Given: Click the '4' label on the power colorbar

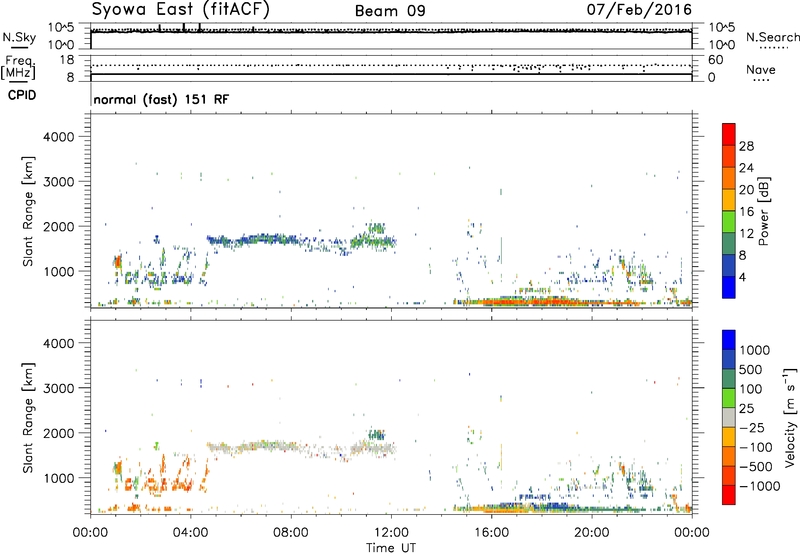Looking at the screenshot, I should 743,277.
